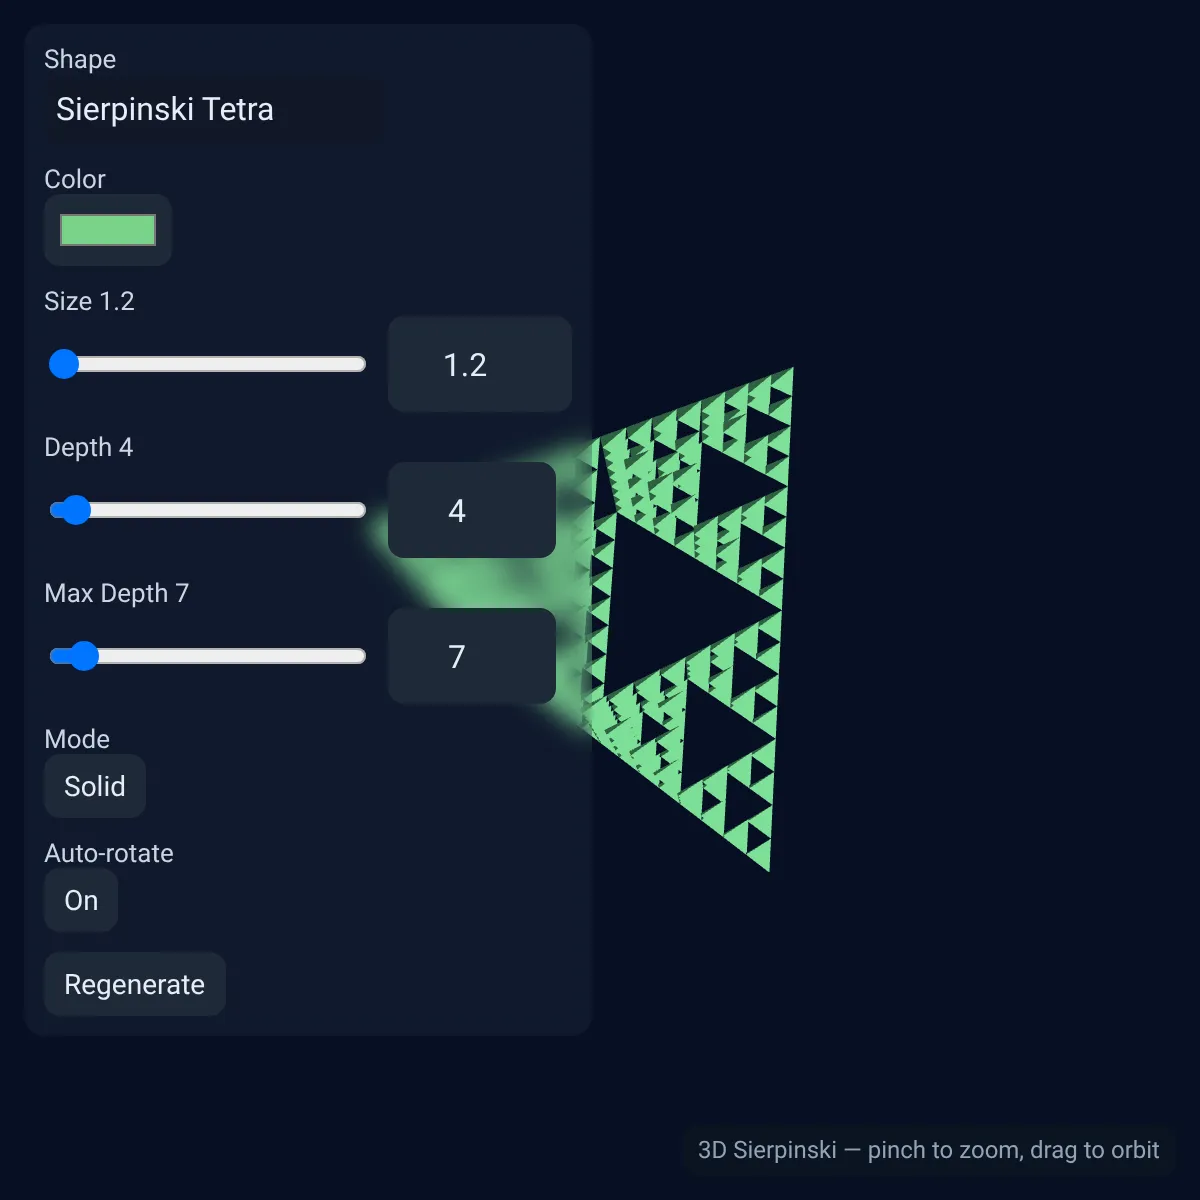Click the Max Depth 7 label

117,593
